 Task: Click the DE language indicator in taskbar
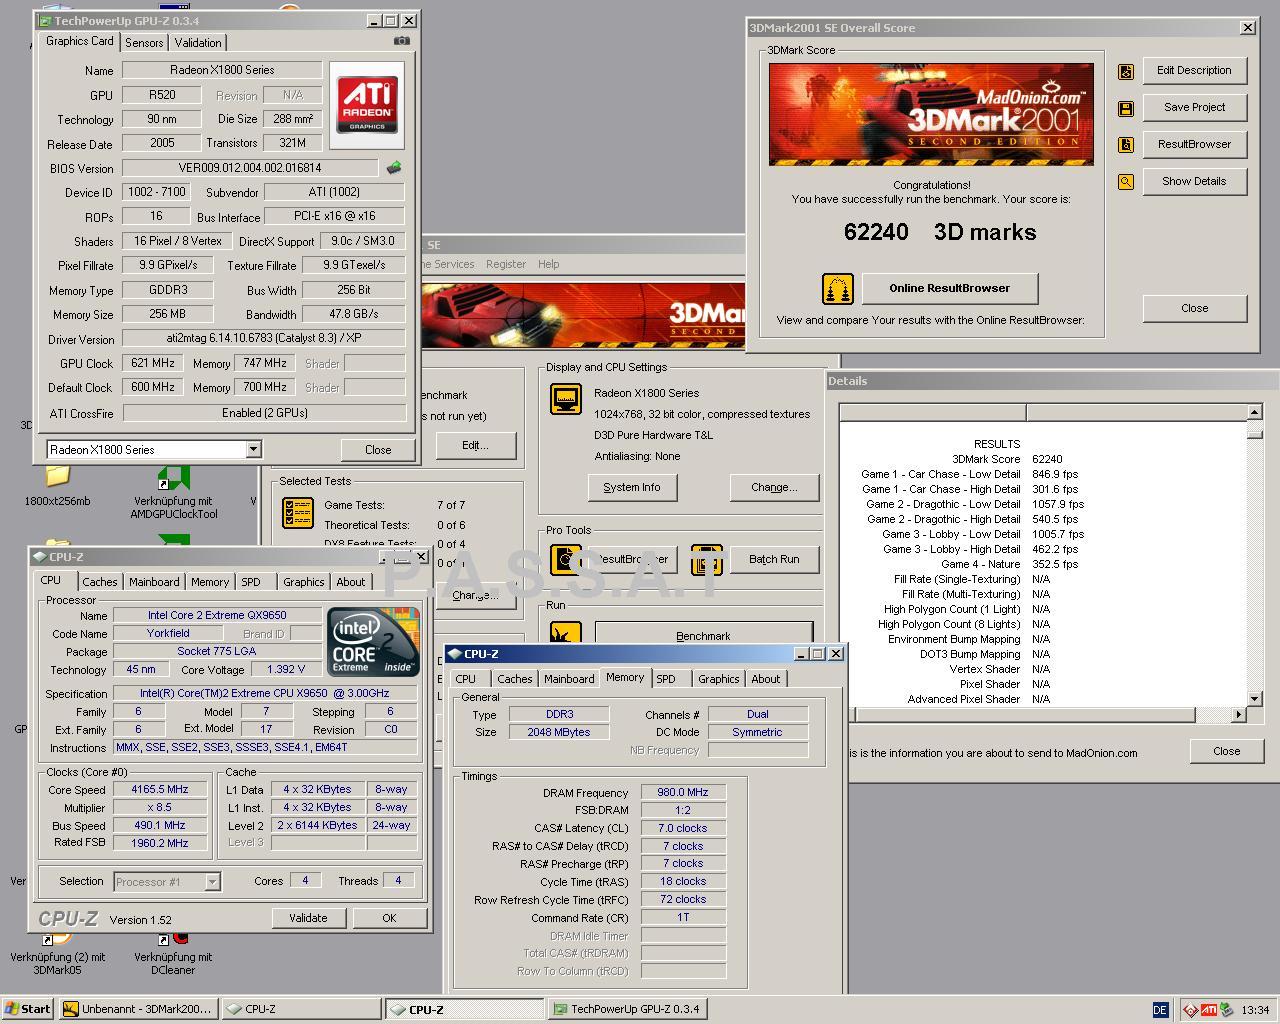click(x=1160, y=1010)
